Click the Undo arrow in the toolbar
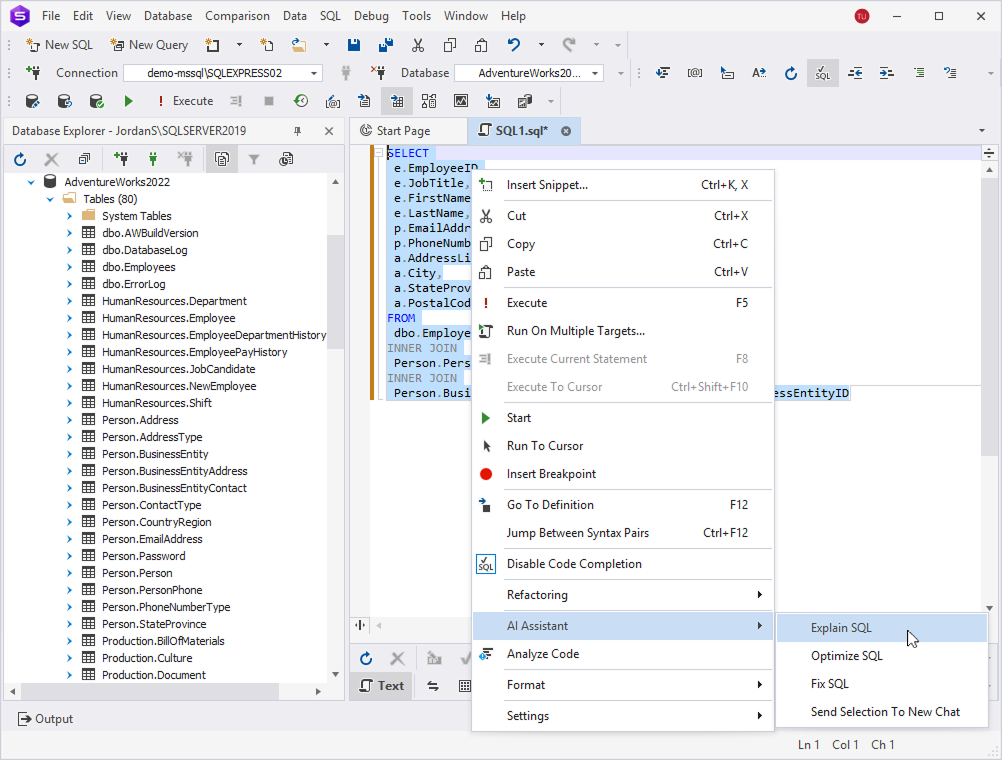Viewport: 1002px width, 760px height. [514, 45]
